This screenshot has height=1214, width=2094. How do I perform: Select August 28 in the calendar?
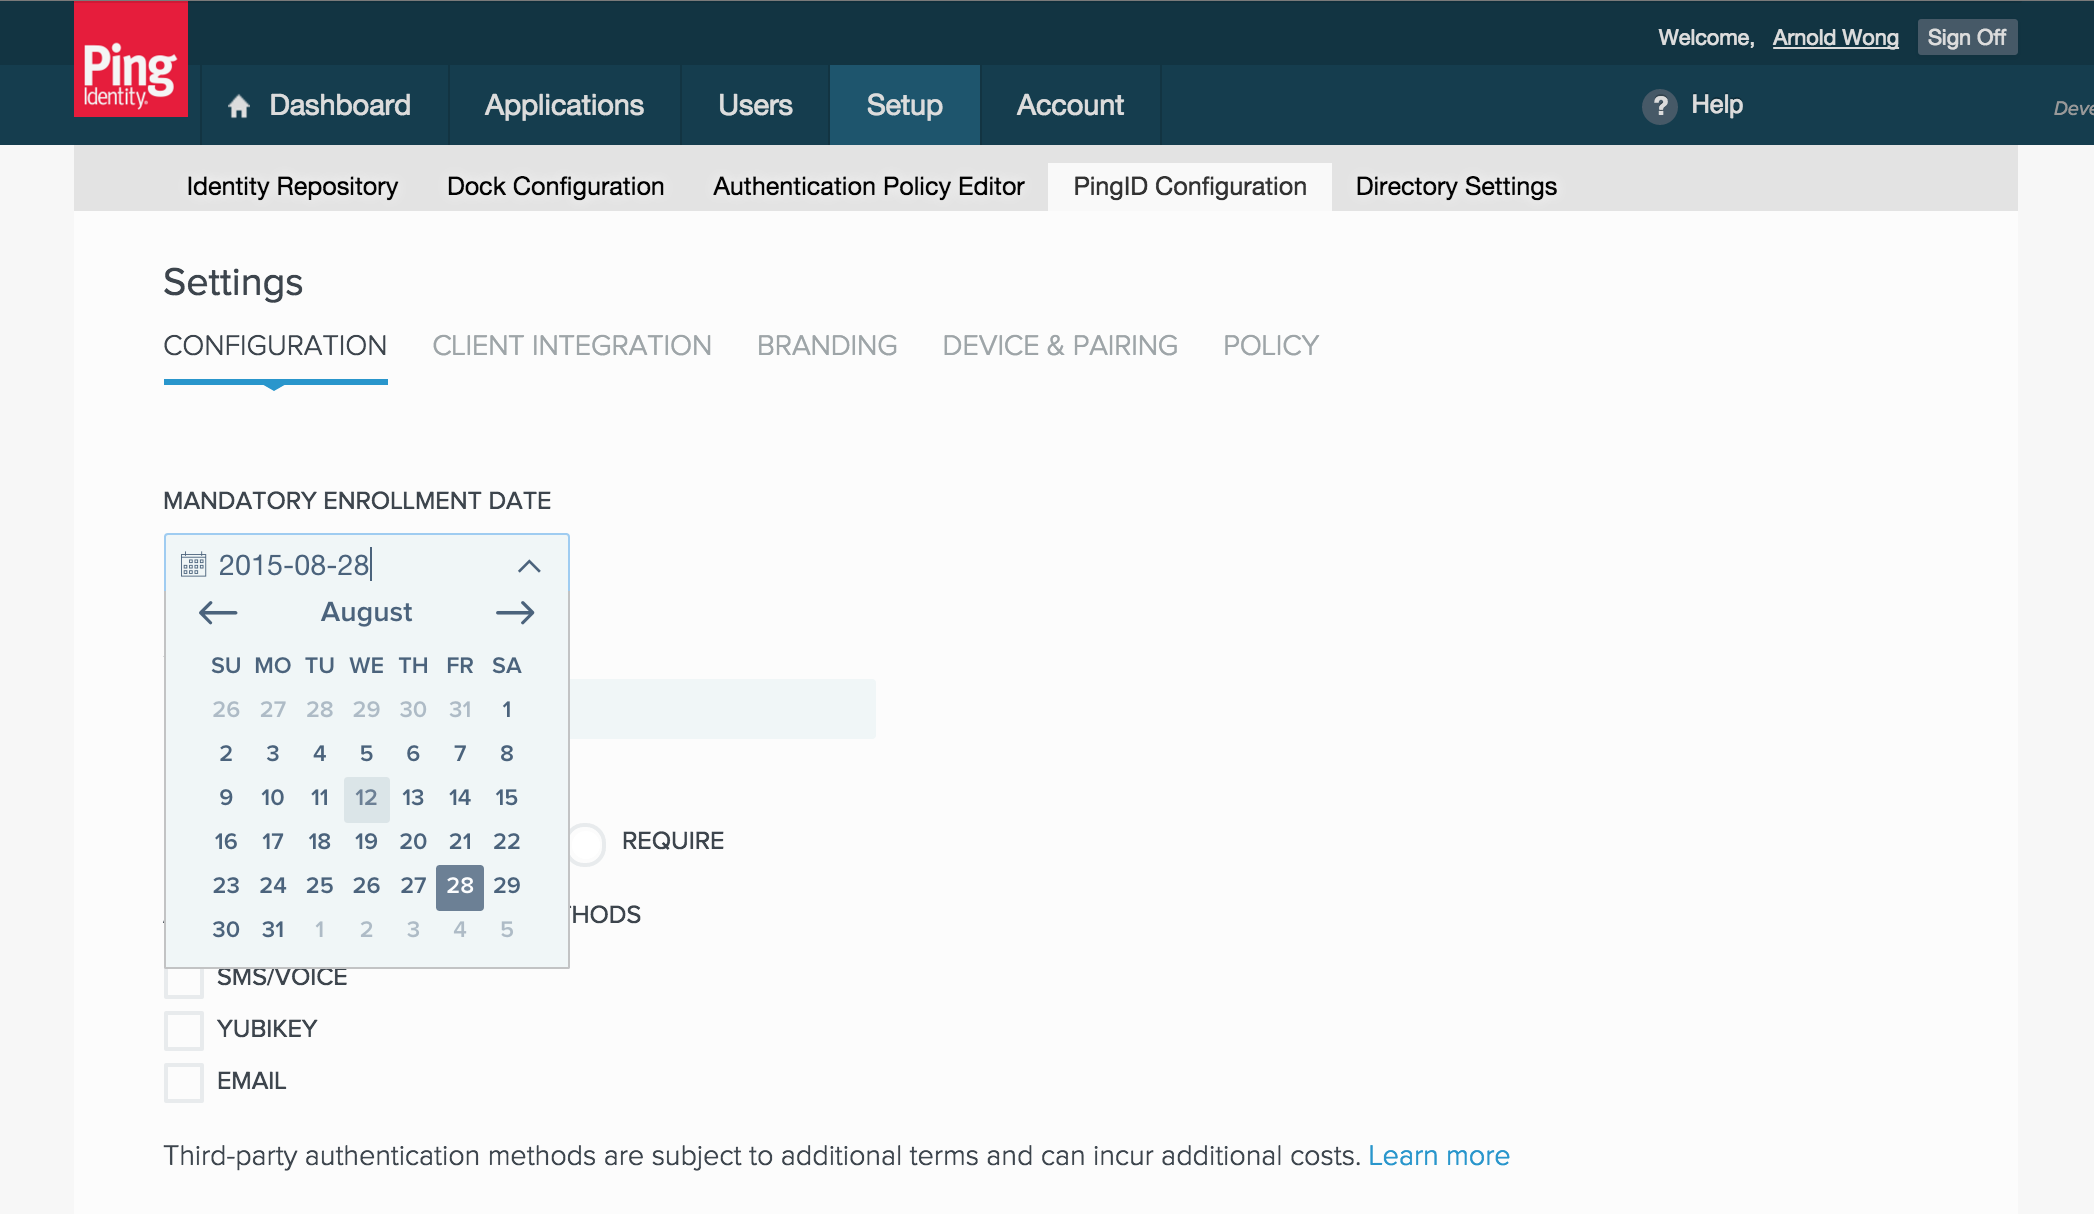pos(460,885)
